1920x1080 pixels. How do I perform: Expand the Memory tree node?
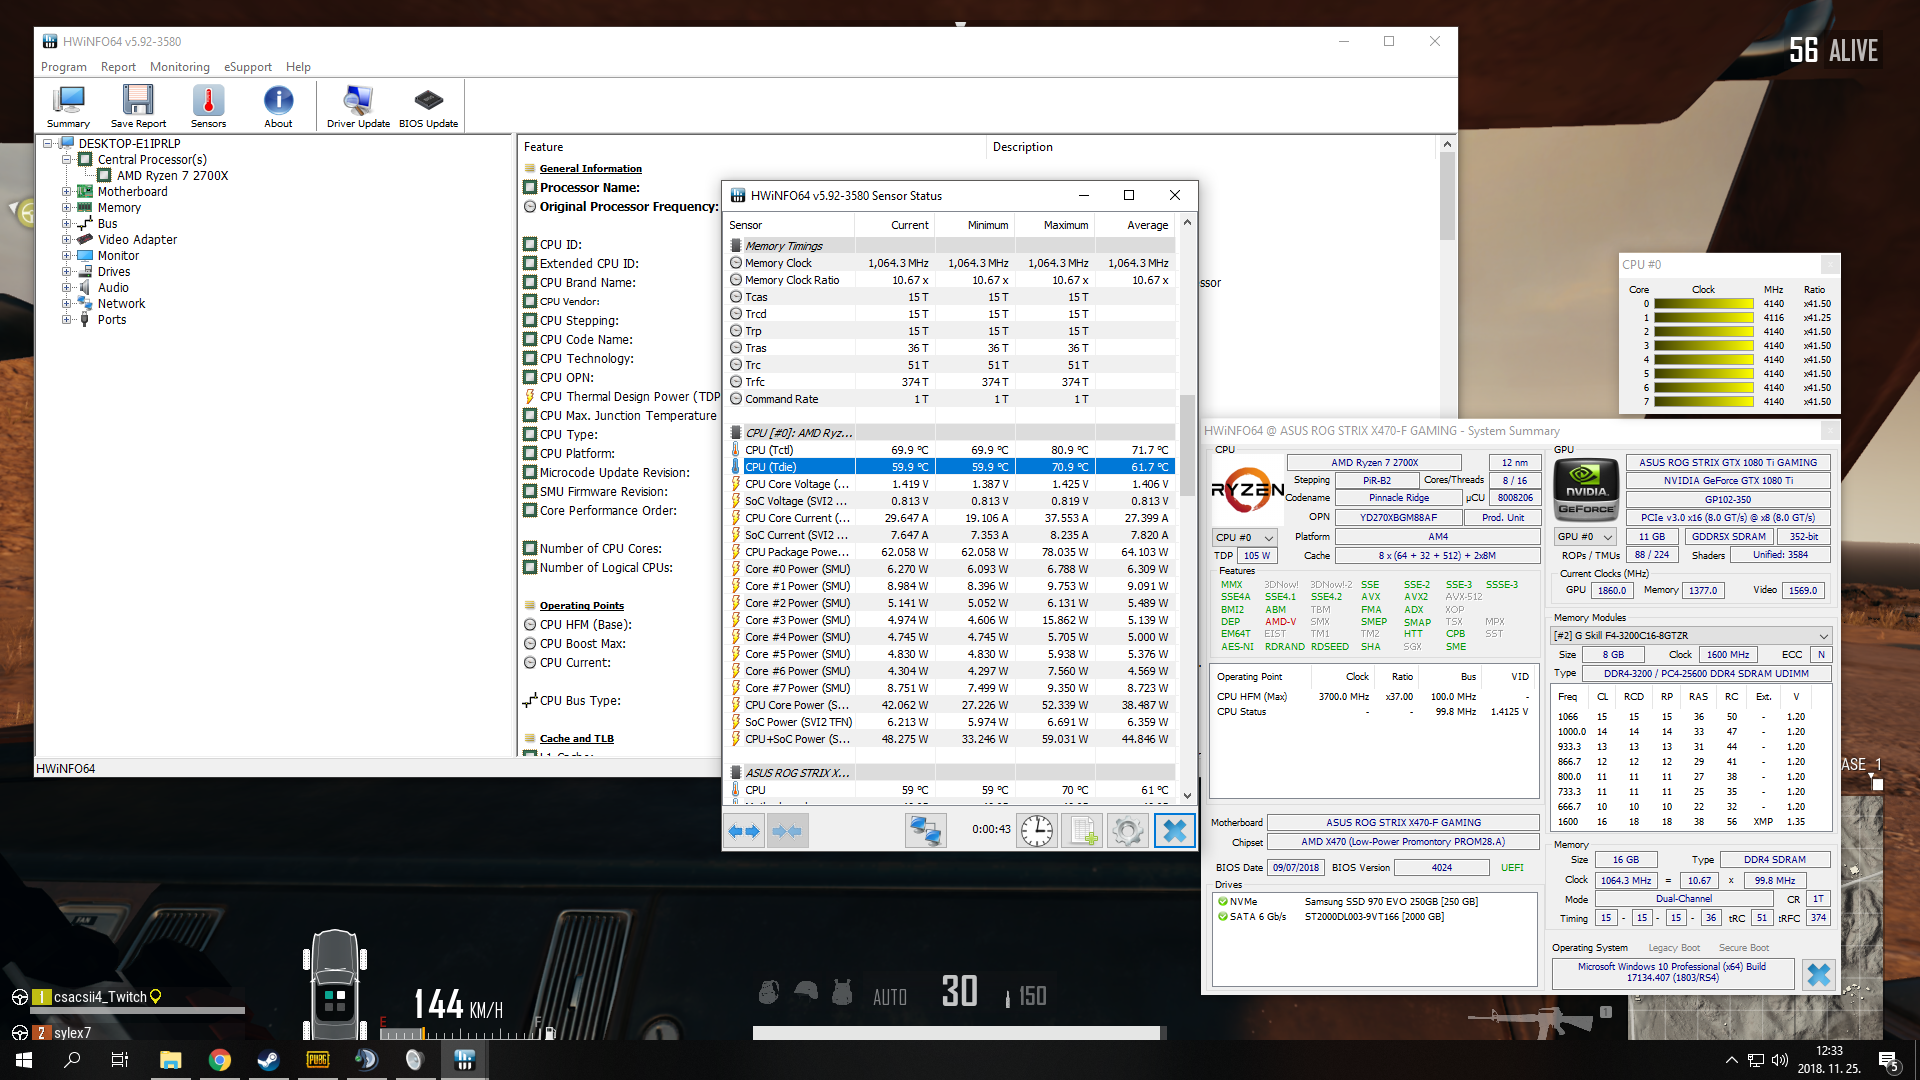66,207
